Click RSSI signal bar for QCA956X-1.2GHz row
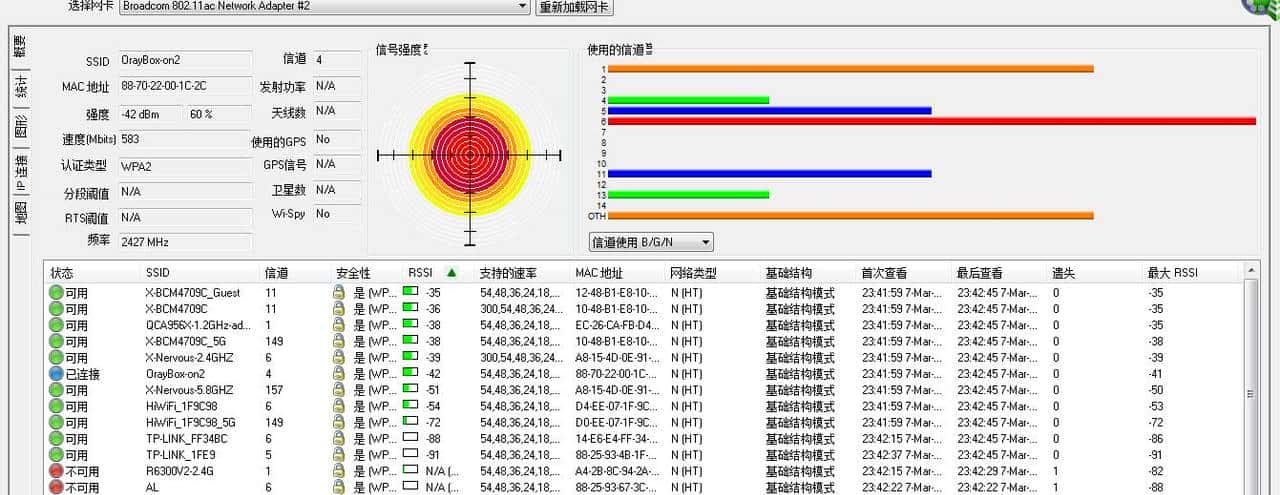This screenshot has width=1280, height=495. [410, 325]
